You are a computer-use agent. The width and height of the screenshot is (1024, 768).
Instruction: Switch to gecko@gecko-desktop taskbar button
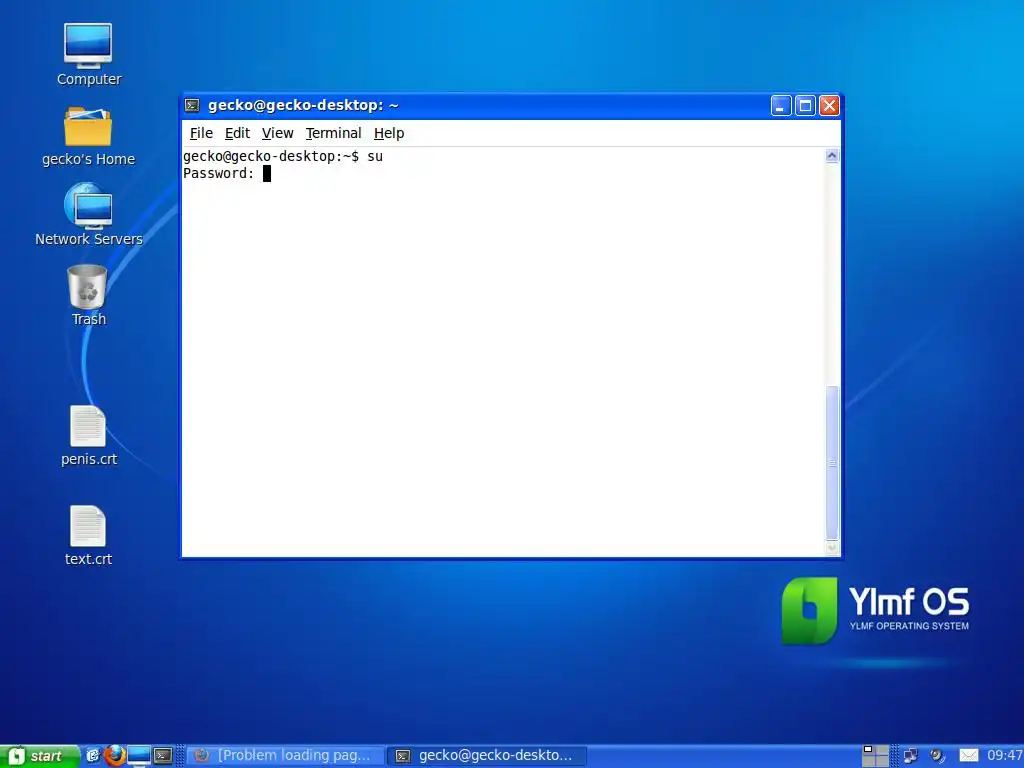(488, 756)
